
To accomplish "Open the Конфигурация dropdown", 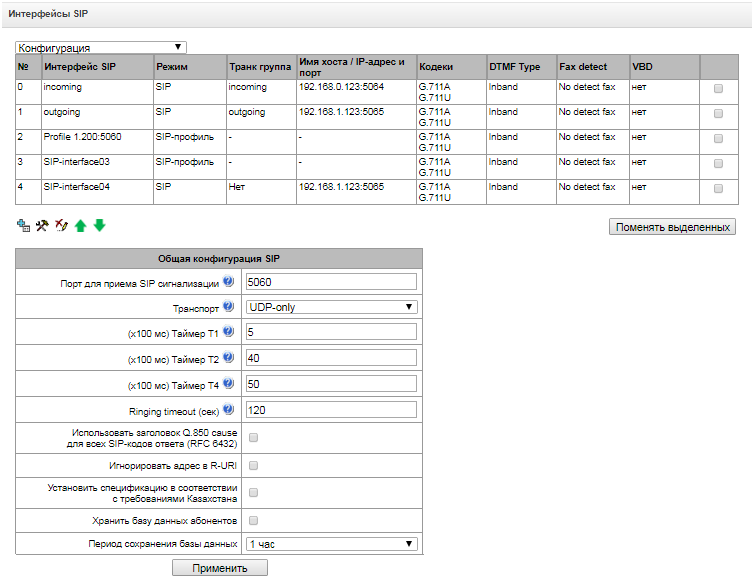I will click(101, 47).
